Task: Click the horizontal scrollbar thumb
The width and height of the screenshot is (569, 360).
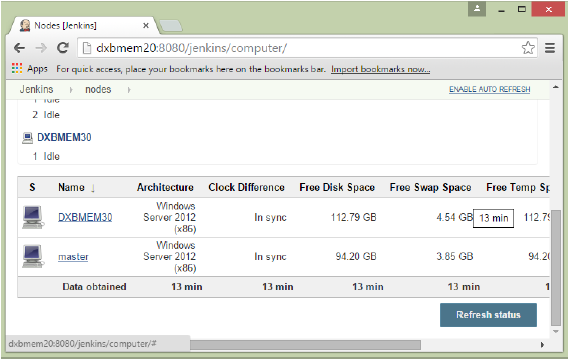Action: pyautogui.click(x=305, y=345)
